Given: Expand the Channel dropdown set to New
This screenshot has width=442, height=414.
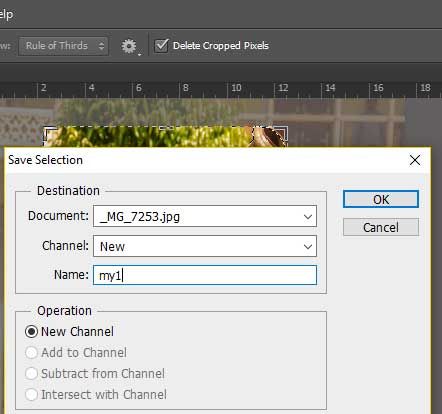Looking at the screenshot, I should coord(205,246).
